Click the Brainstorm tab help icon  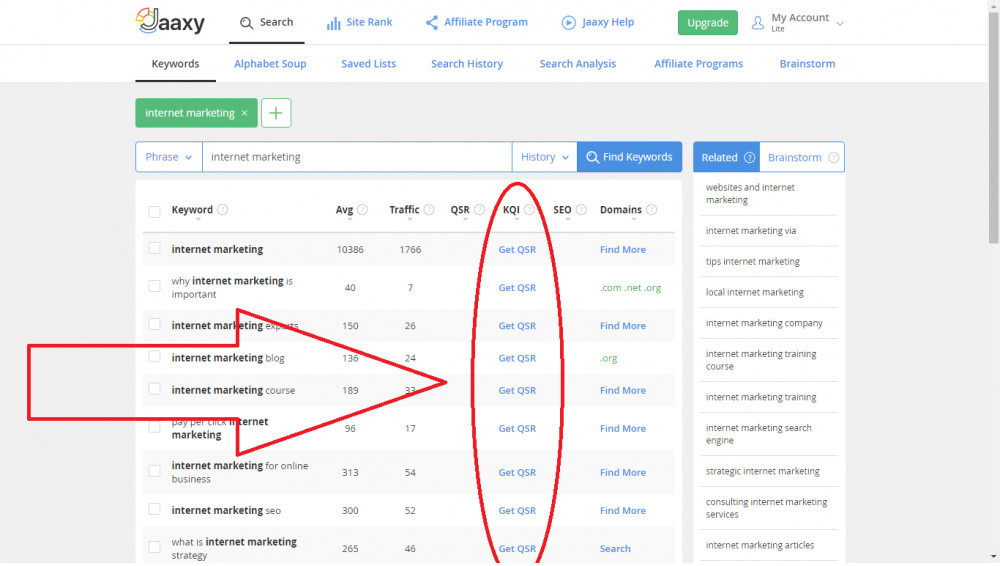click(834, 158)
